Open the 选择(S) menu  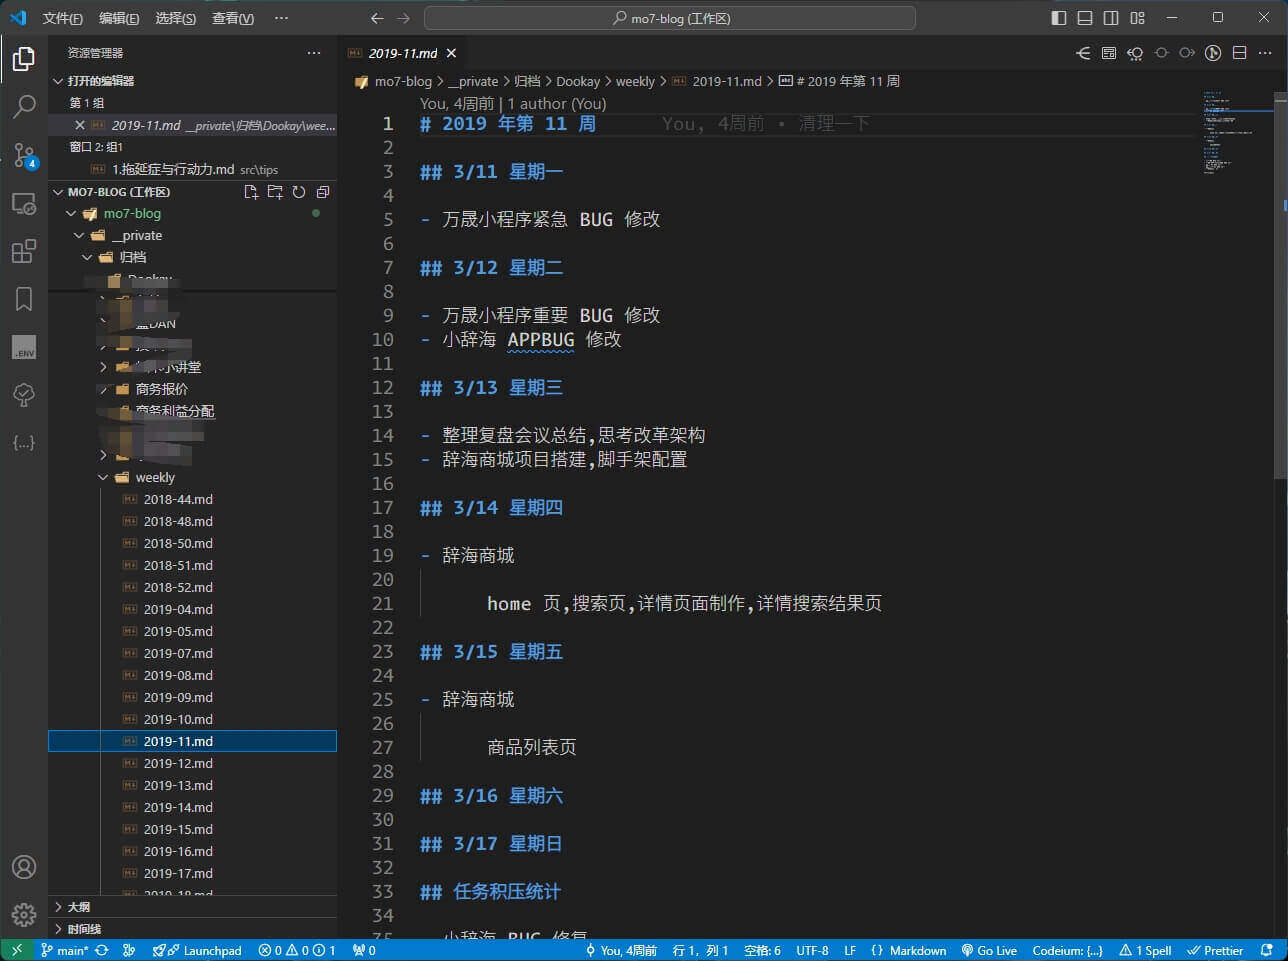click(x=176, y=18)
